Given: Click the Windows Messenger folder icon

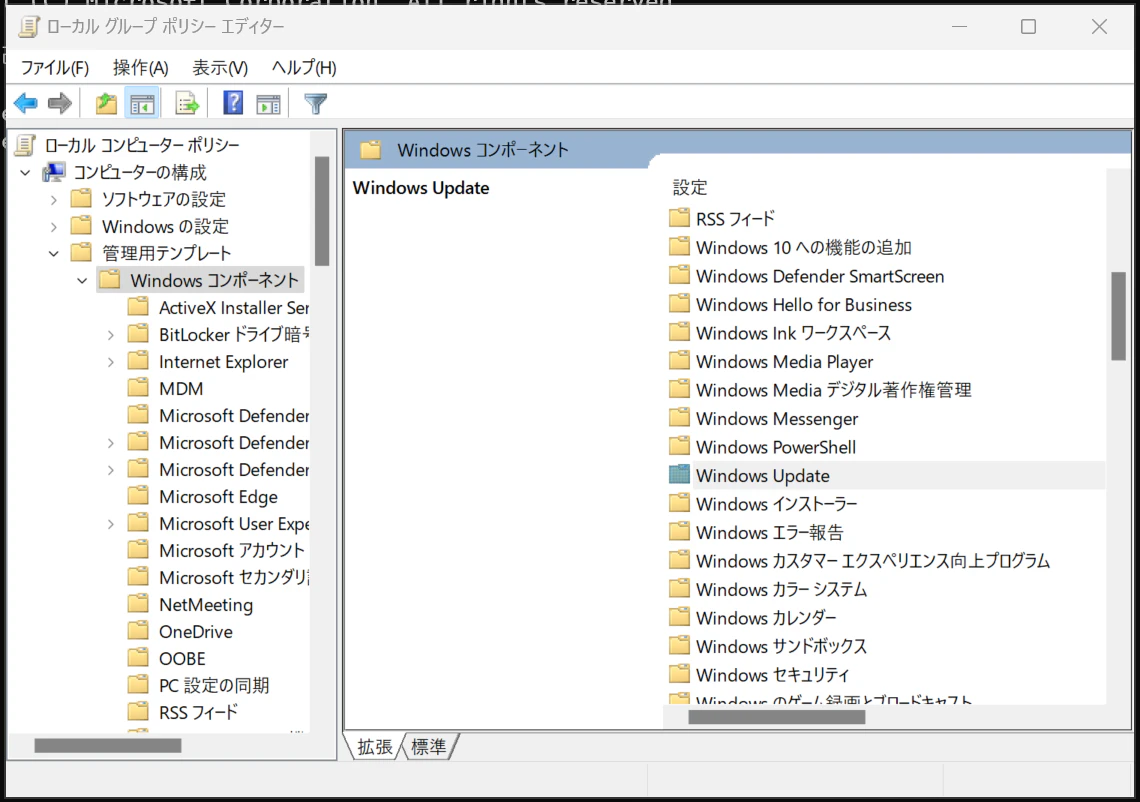Looking at the screenshot, I should [679, 418].
